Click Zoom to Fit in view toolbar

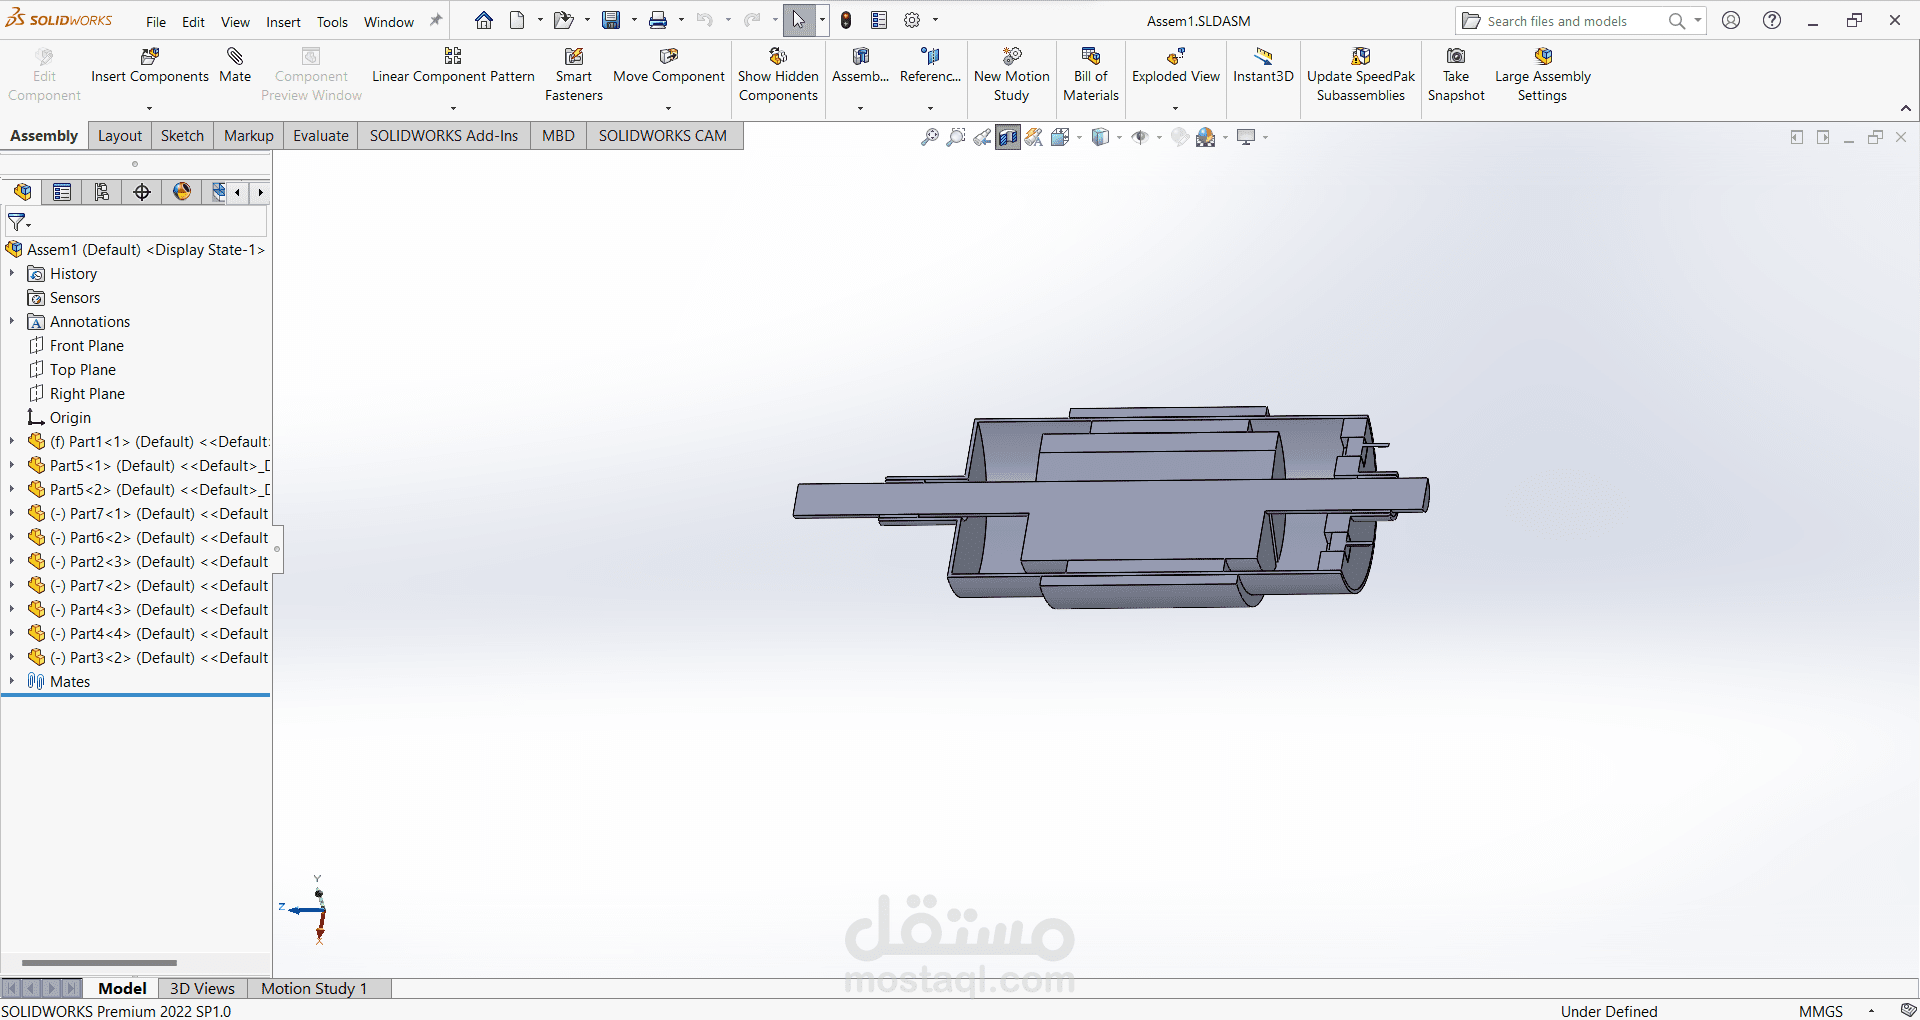[x=930, y=137]
